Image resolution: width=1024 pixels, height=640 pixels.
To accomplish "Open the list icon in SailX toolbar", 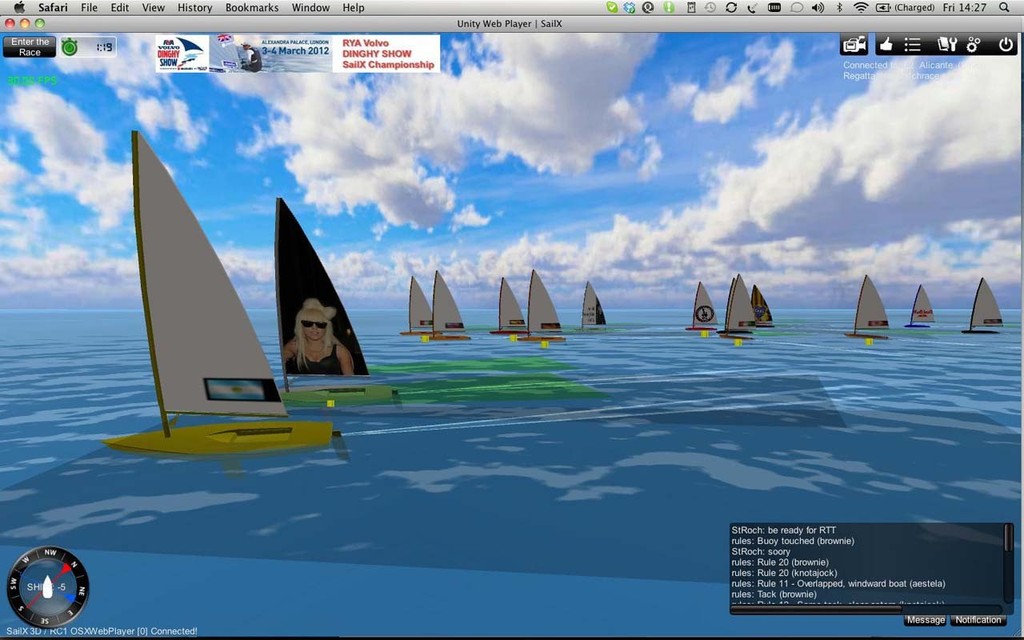I will coord(912,44).
